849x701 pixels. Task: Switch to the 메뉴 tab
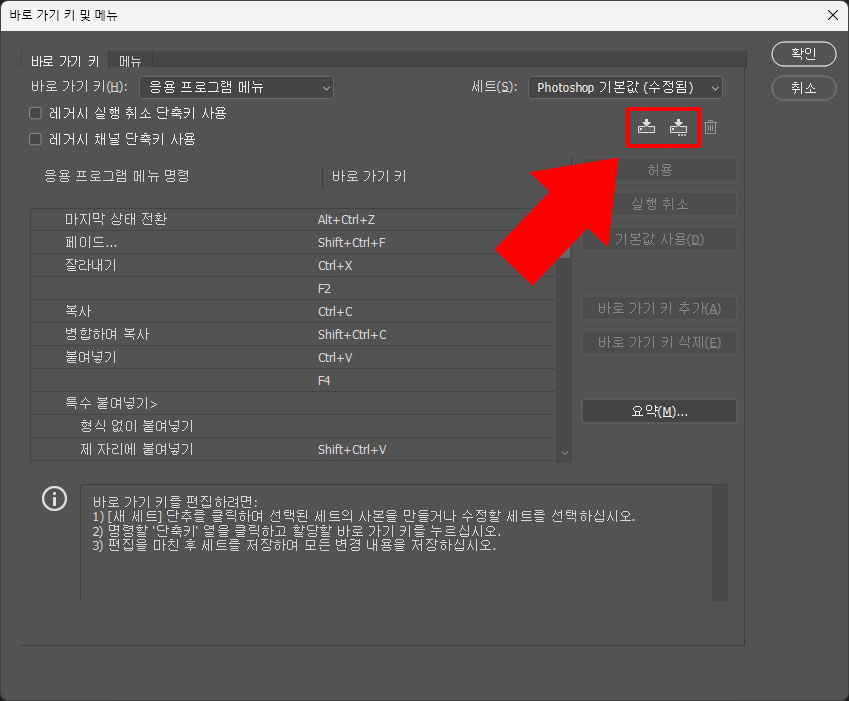click(129, 60)
